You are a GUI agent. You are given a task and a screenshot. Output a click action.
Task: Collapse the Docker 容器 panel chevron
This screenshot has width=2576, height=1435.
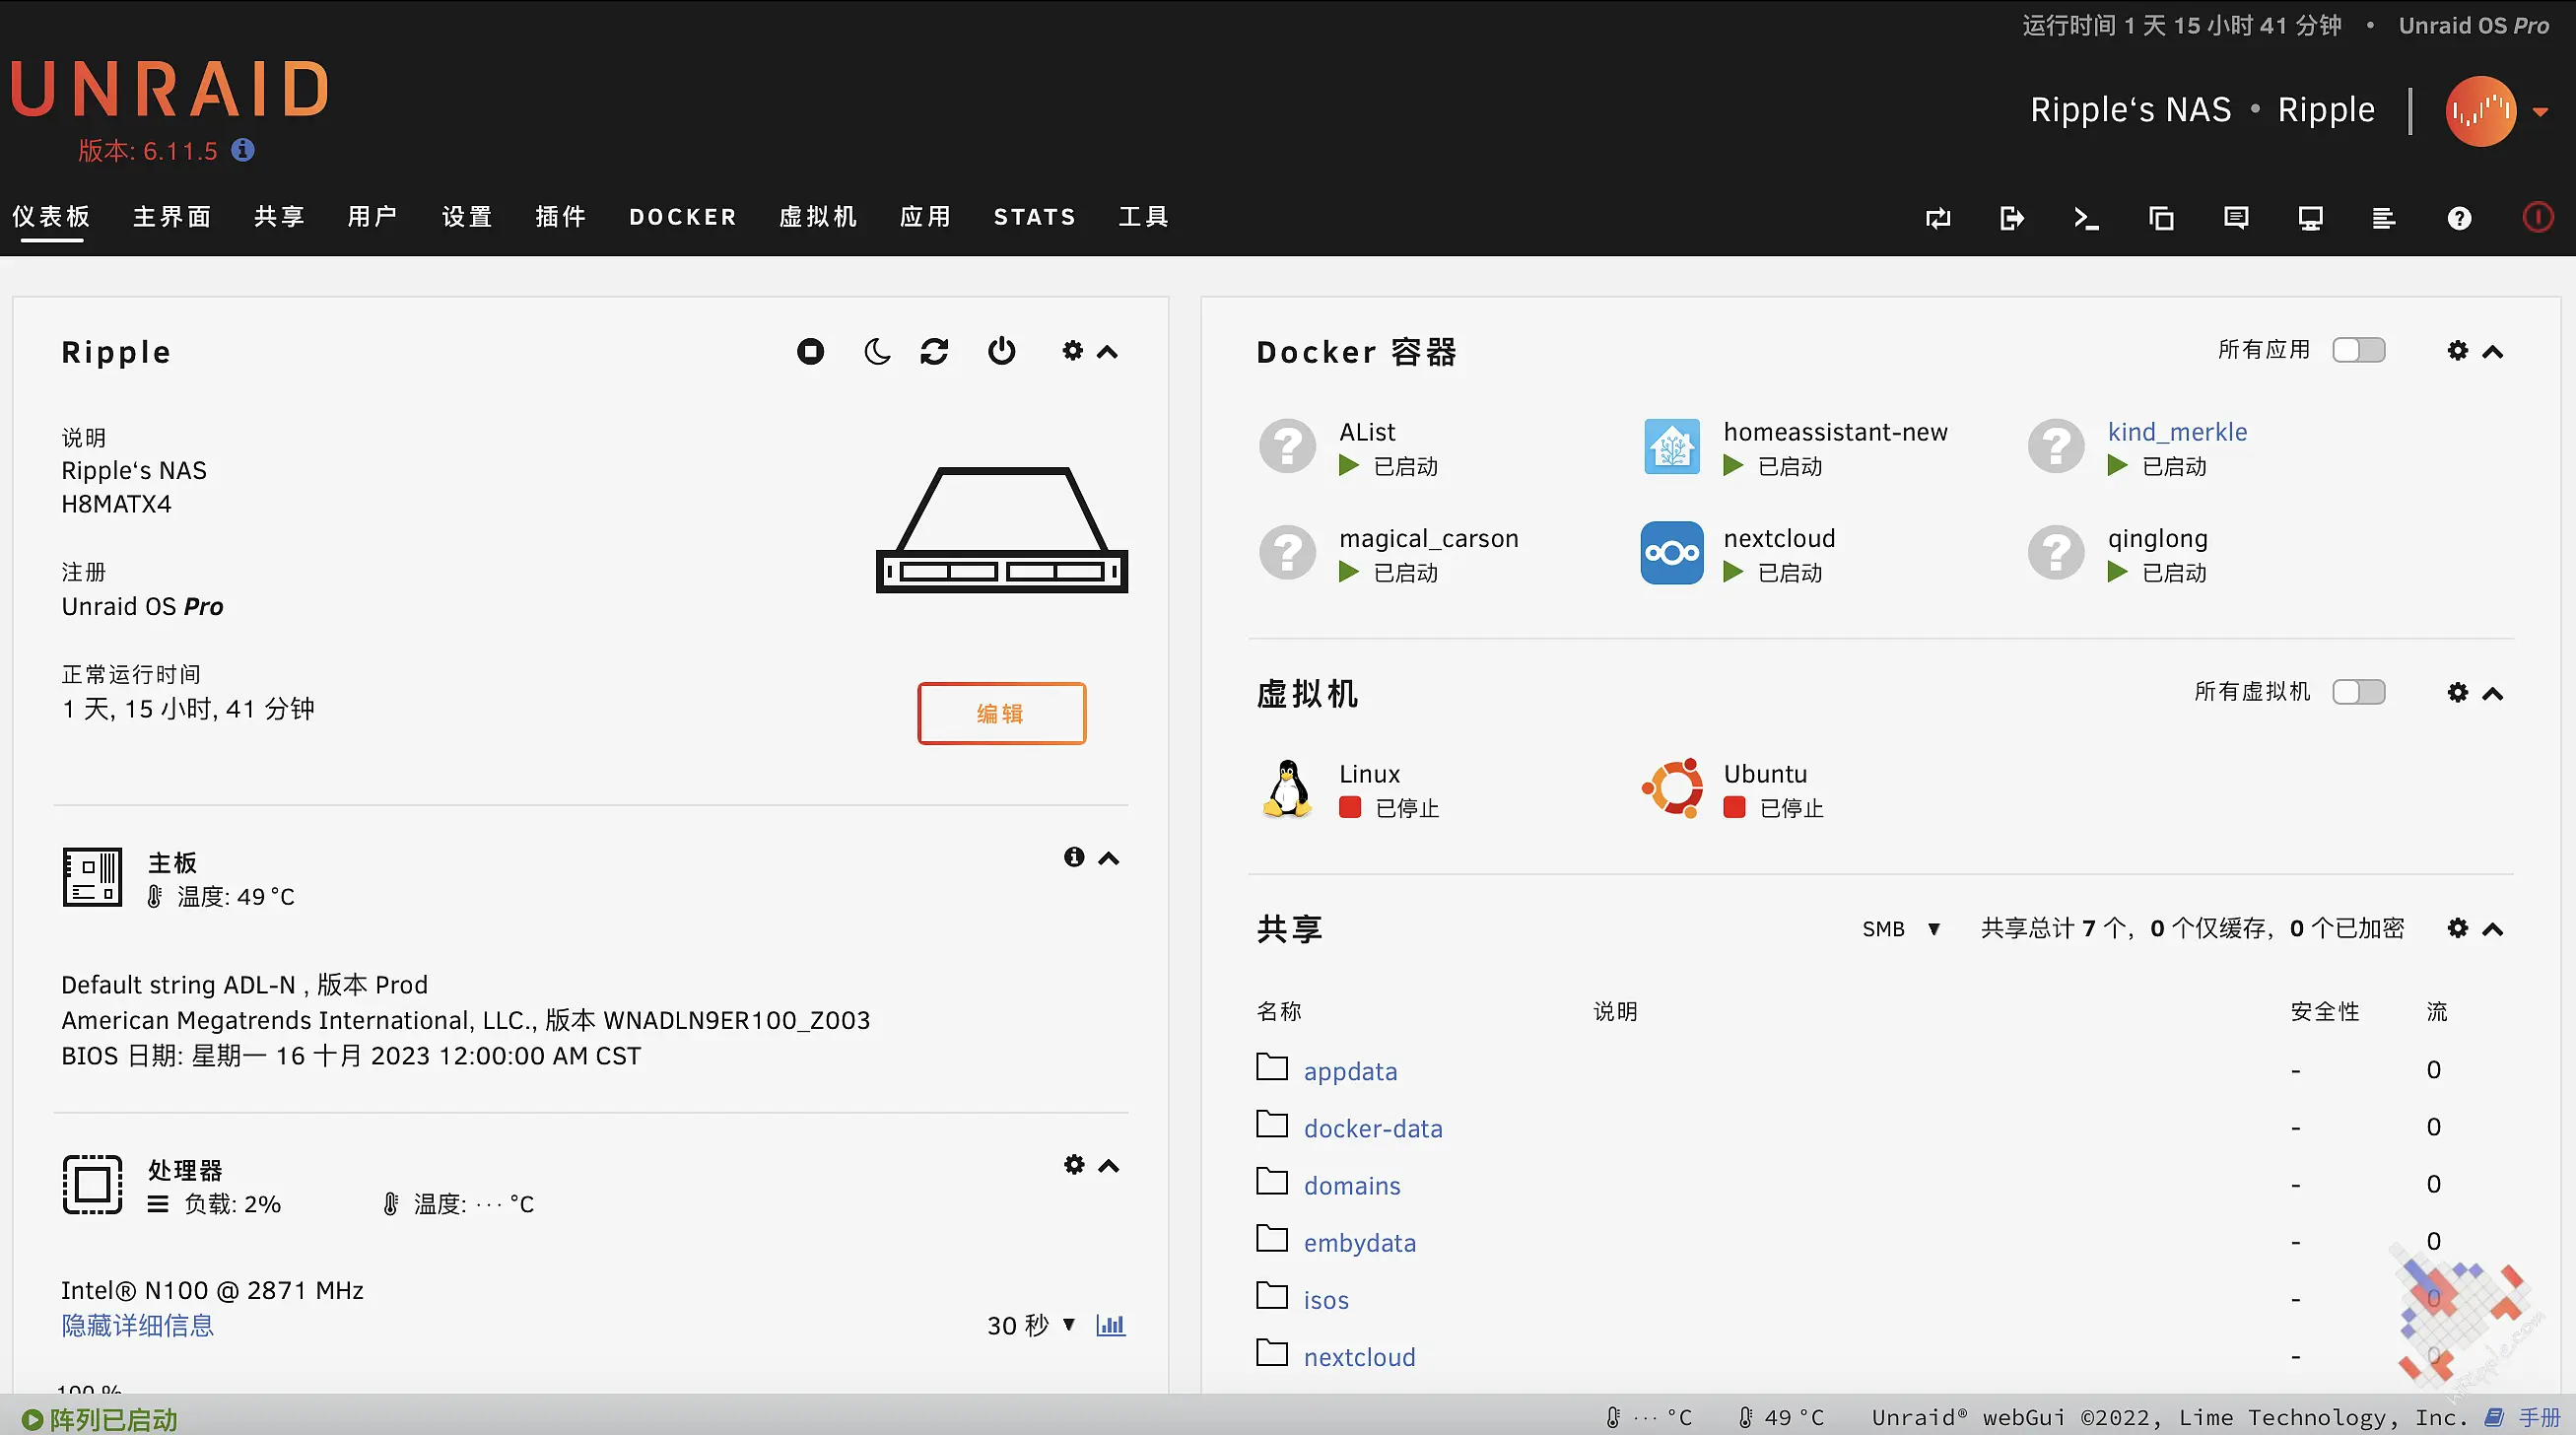click(x=2493, y=352)
